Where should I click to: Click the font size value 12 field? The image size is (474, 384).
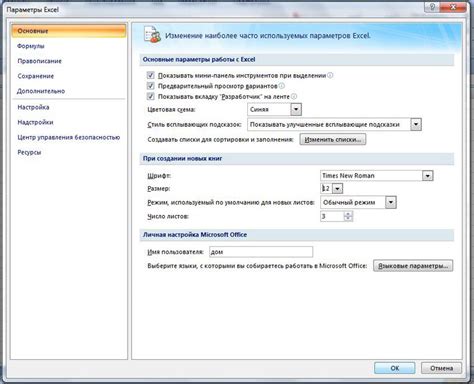coord(326,189)
